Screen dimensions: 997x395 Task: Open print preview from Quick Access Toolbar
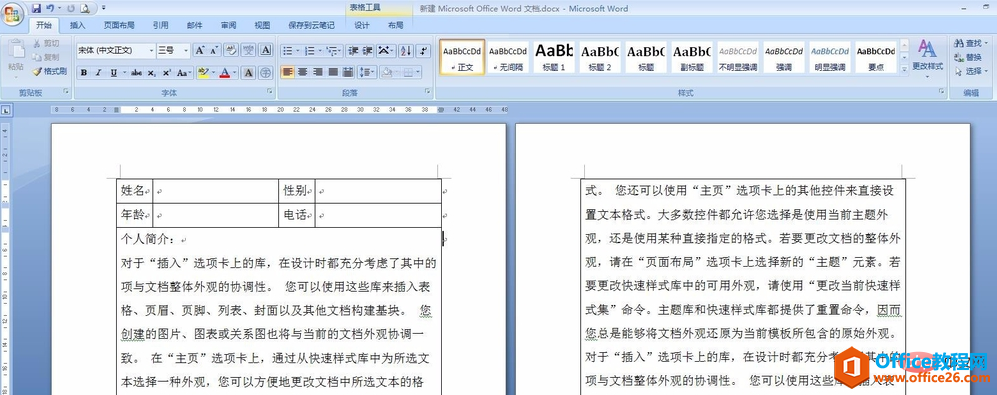85,8
